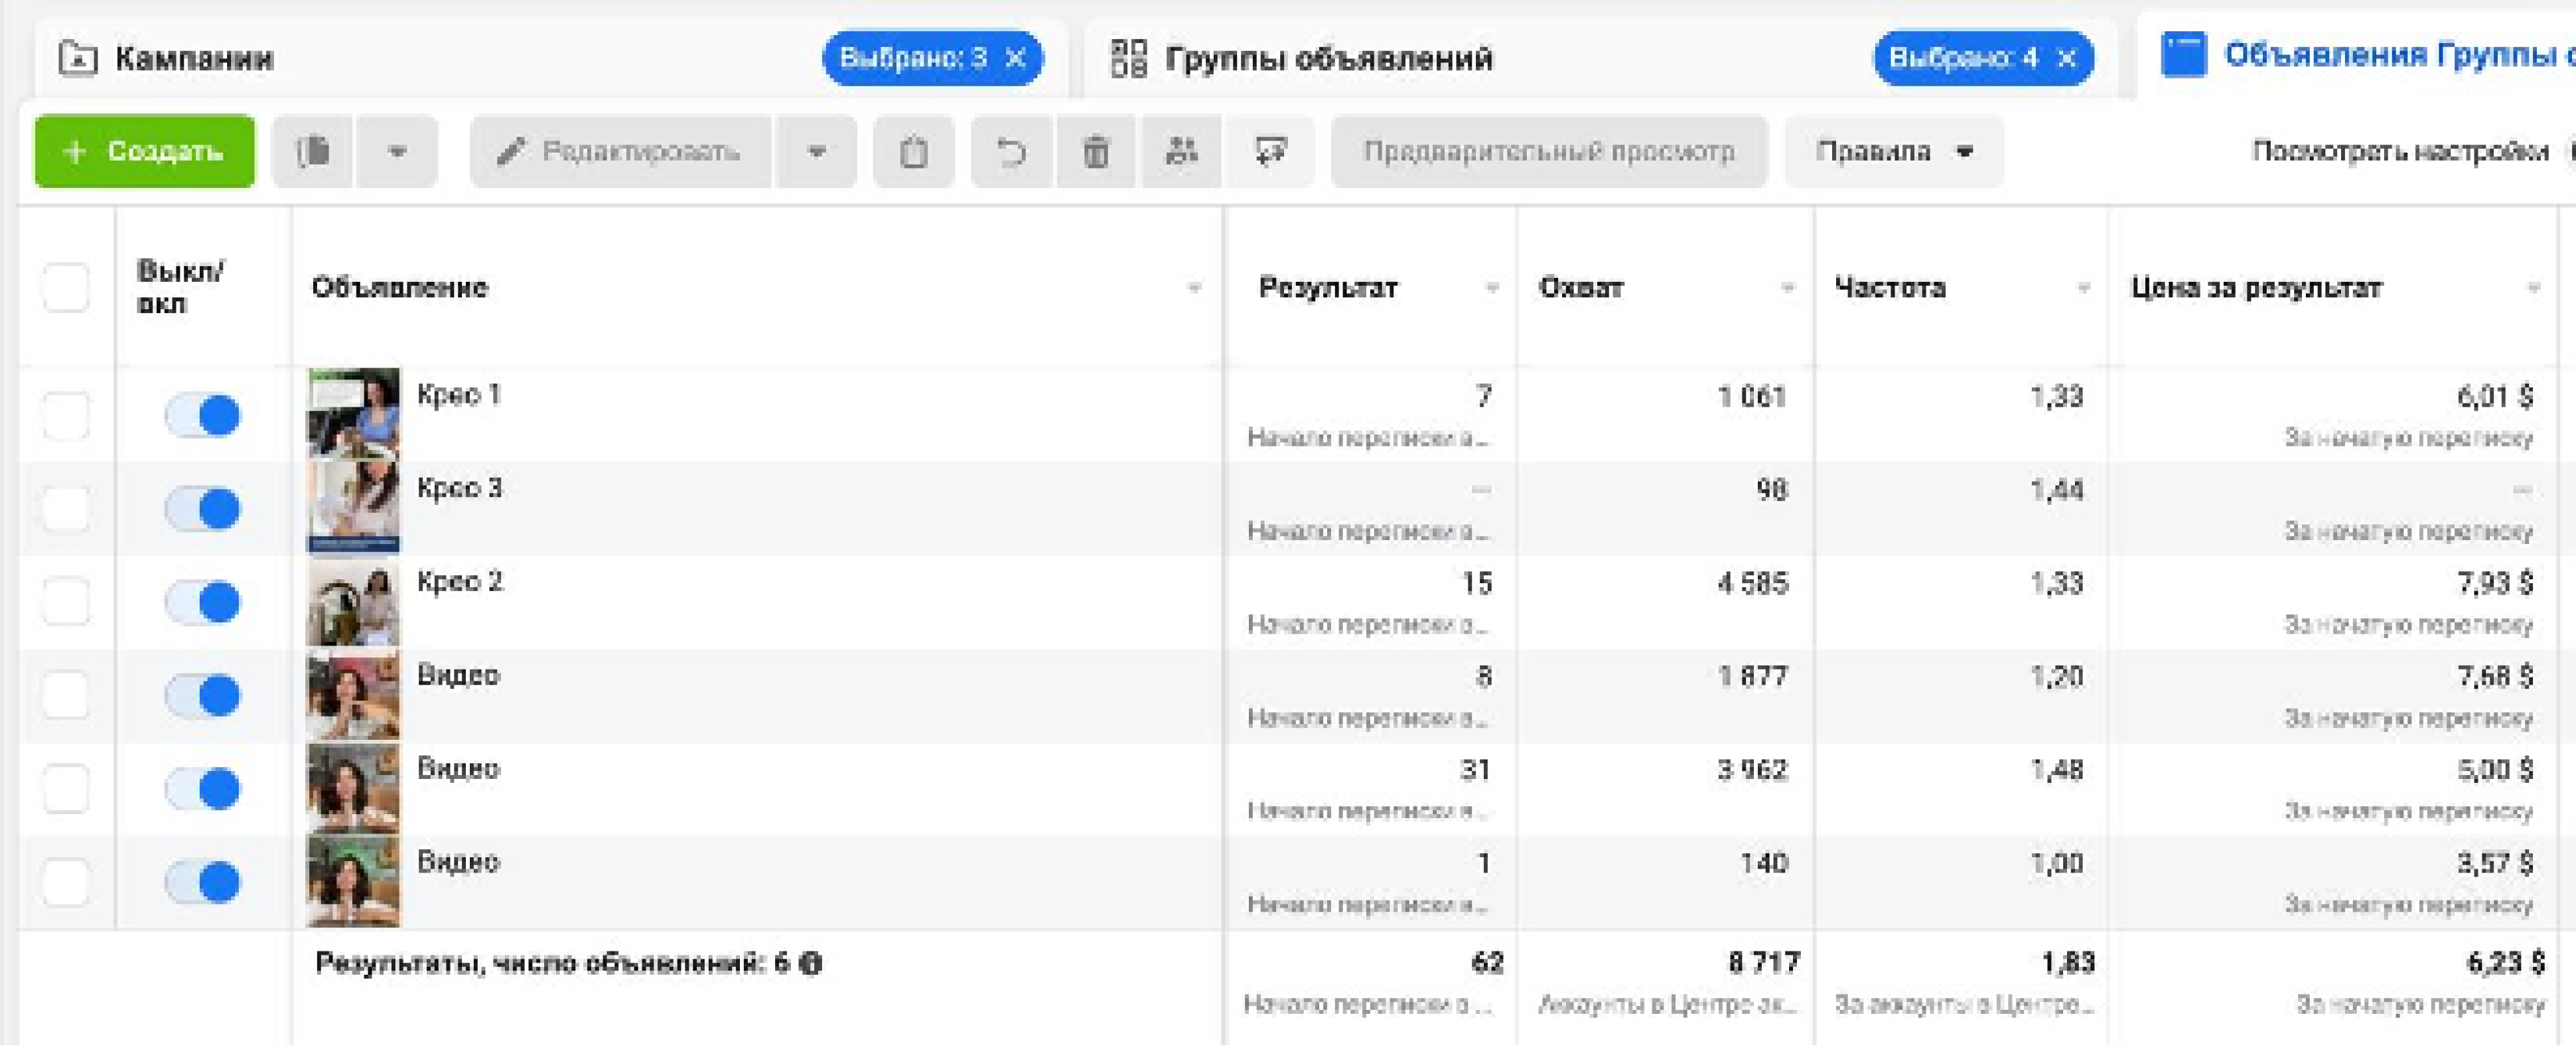Expand the Редактировать dropdown arrow
Image resolution: width=2576 pixels, height=1049 pixels.
pos(816,152)
